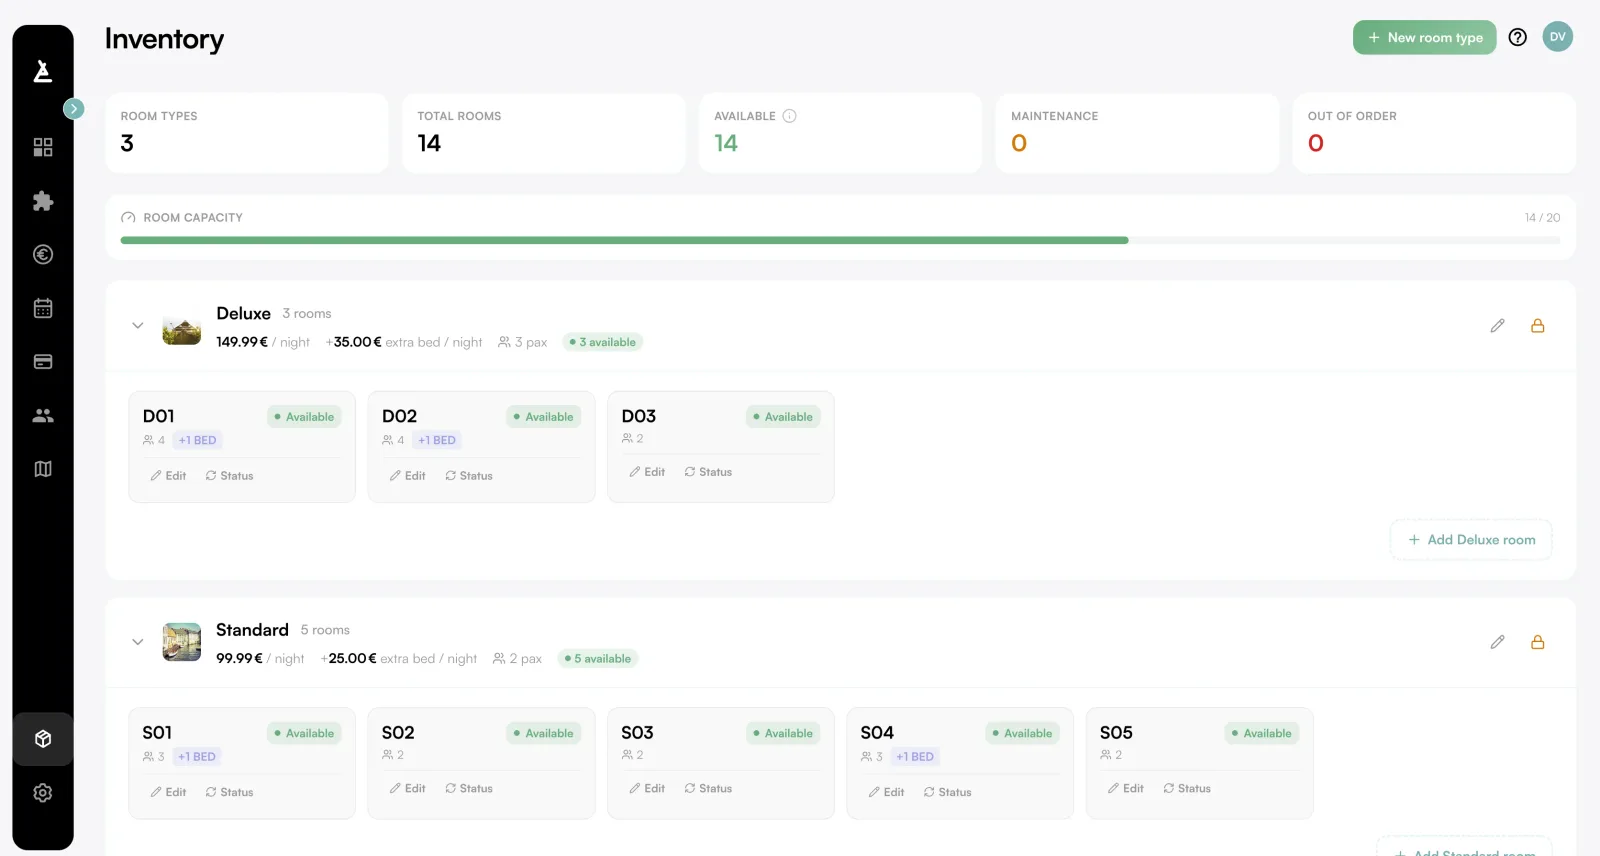
Task: Expand the sidebar with the arrow button
Action: (x=74, y=109)
